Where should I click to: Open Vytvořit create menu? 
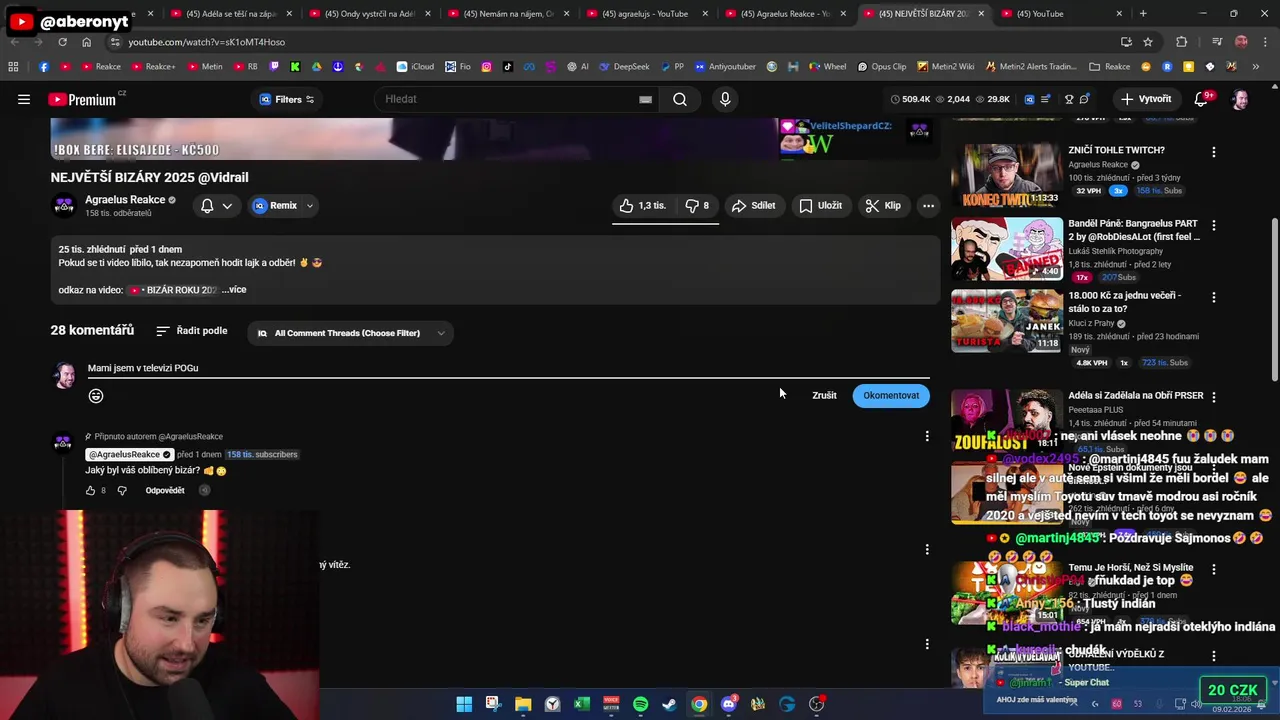click(1146, 99)
